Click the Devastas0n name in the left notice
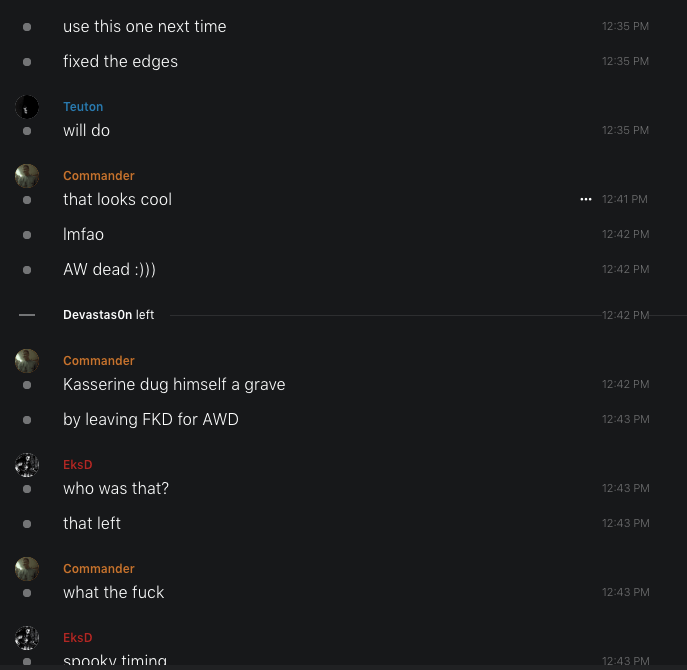Image resolution: width=687 pixels, height=670 pixels. click(97, 315)
